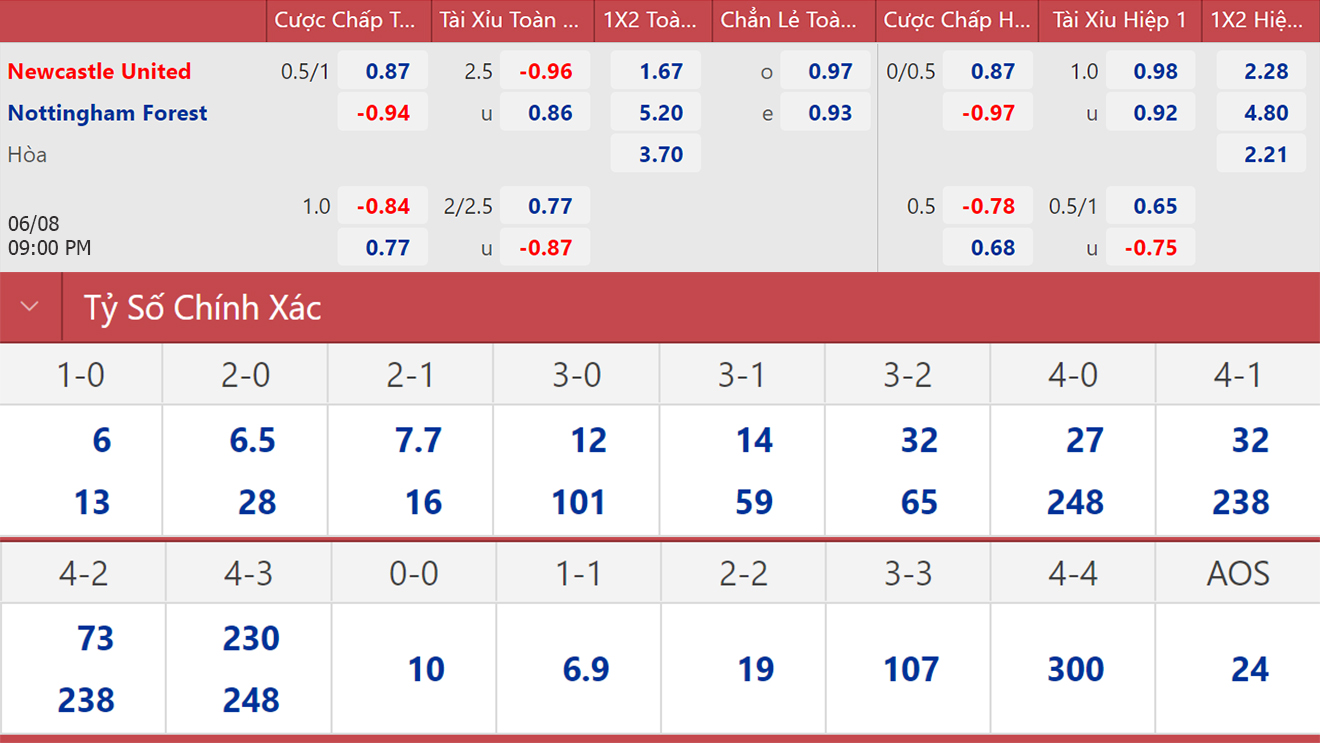This screenshot has width=1320, height=743.
Task: Click the Newcastle United team name
Action: coord(99,72)
